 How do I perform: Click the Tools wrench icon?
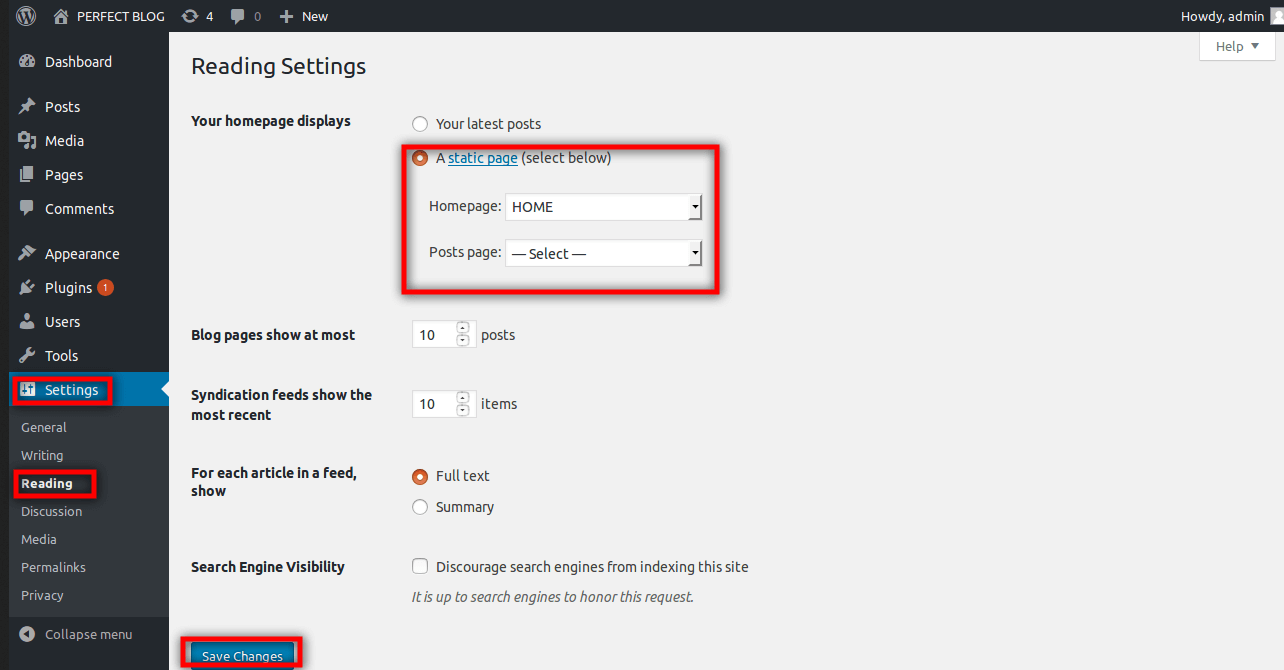click(27, 356)
